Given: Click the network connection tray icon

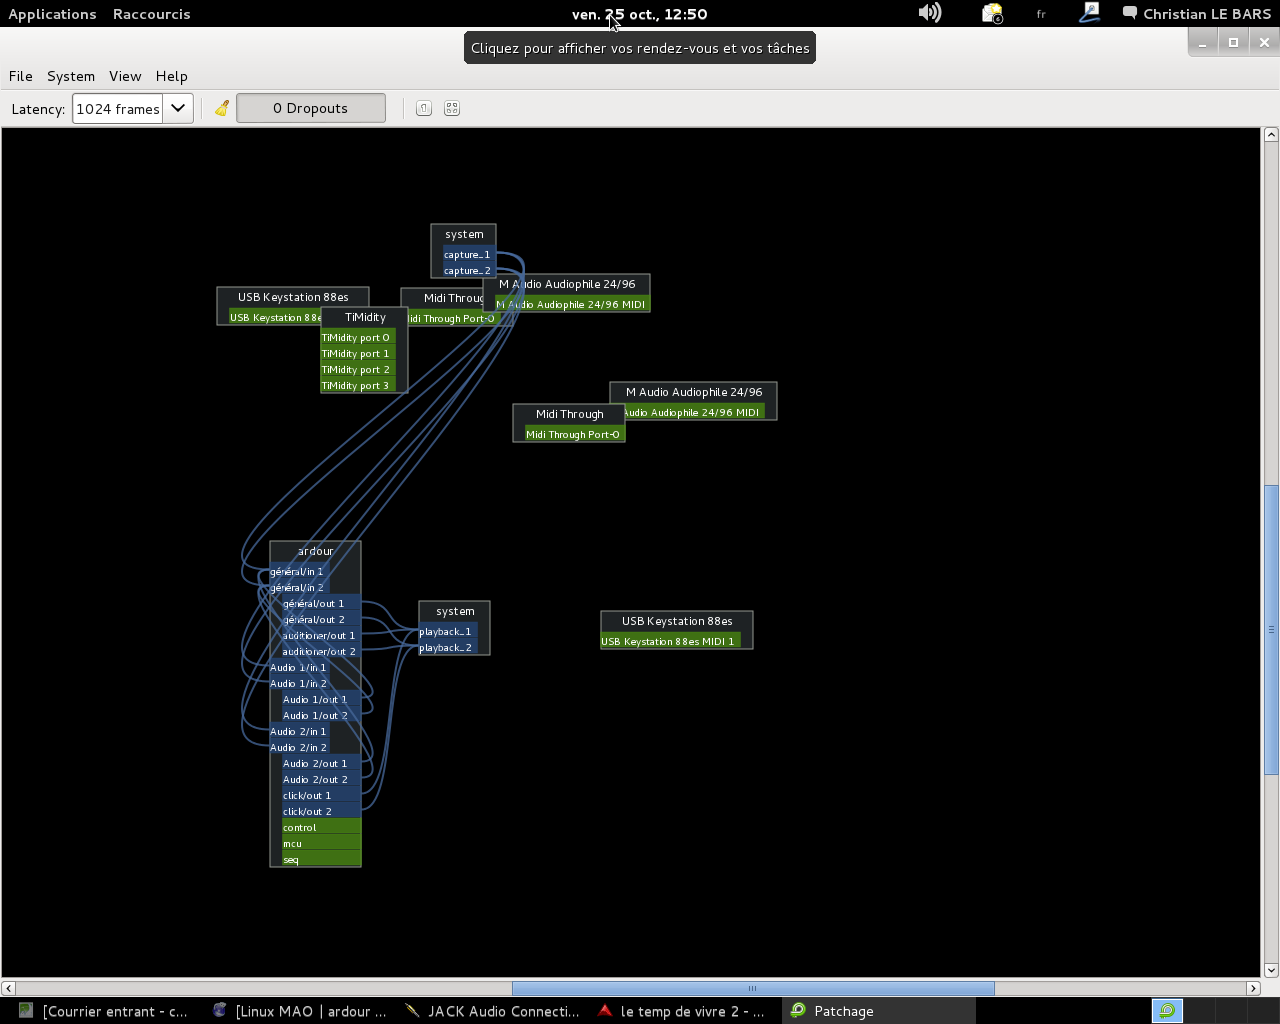Looking at the screenshot, I should (x=1089, y=13).
